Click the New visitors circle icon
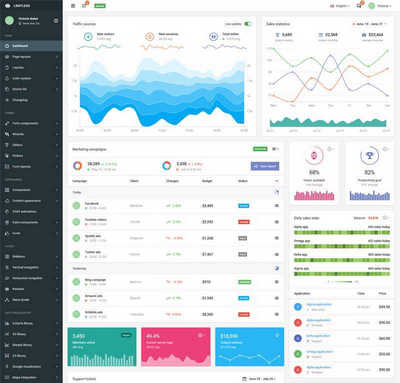 point(88,36)
